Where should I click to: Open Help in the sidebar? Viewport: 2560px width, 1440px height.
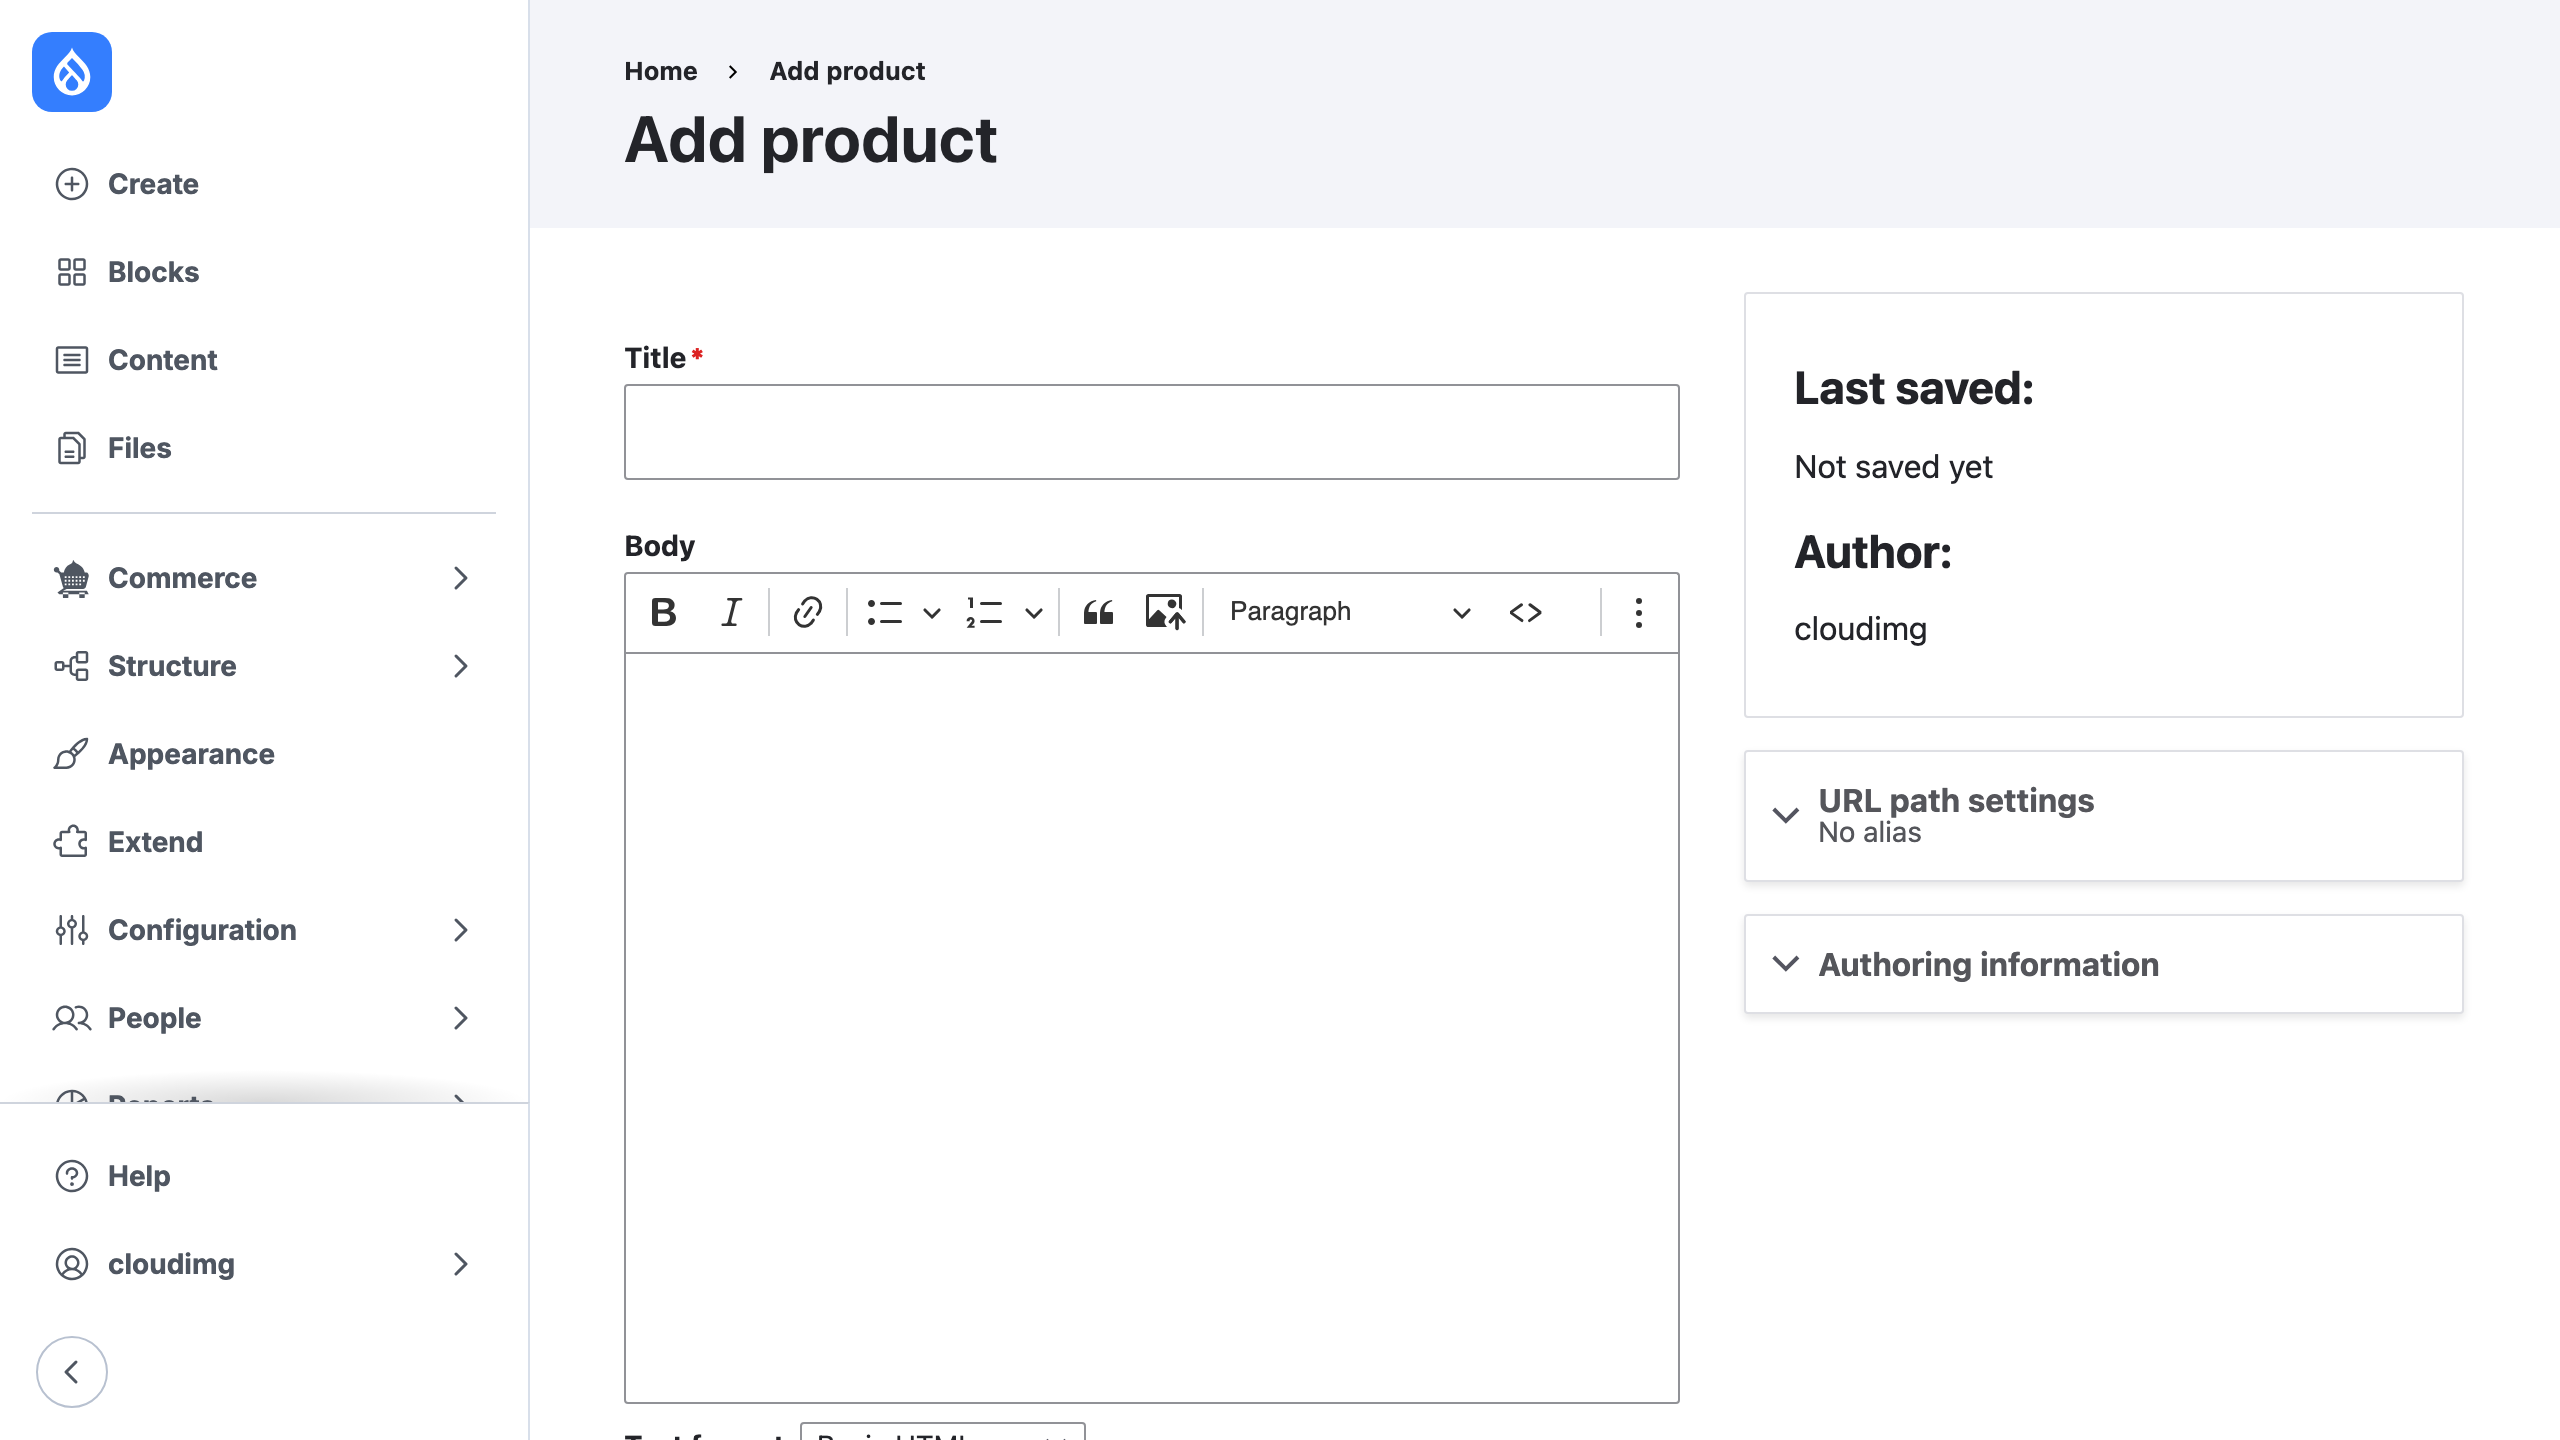(264, 1176)
